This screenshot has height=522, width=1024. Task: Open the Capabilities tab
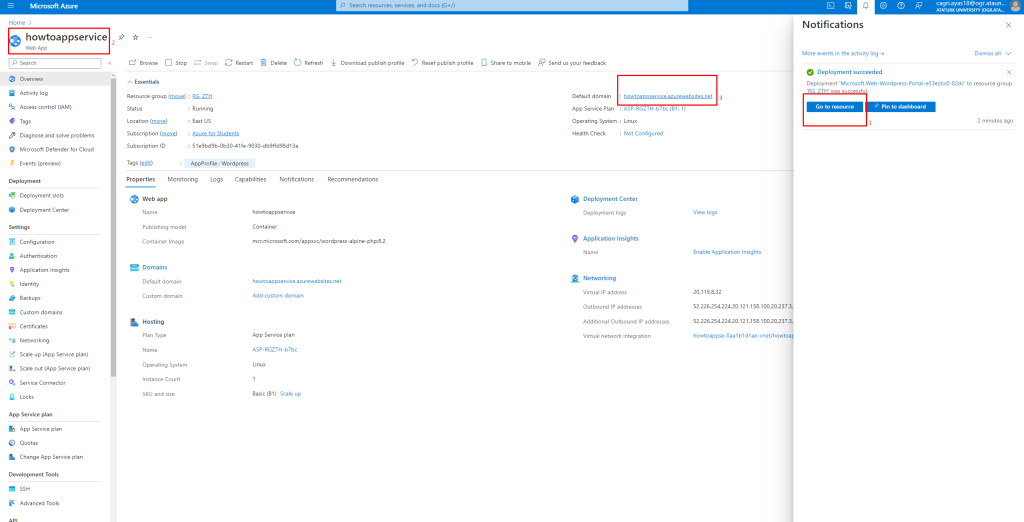point(250,179)
